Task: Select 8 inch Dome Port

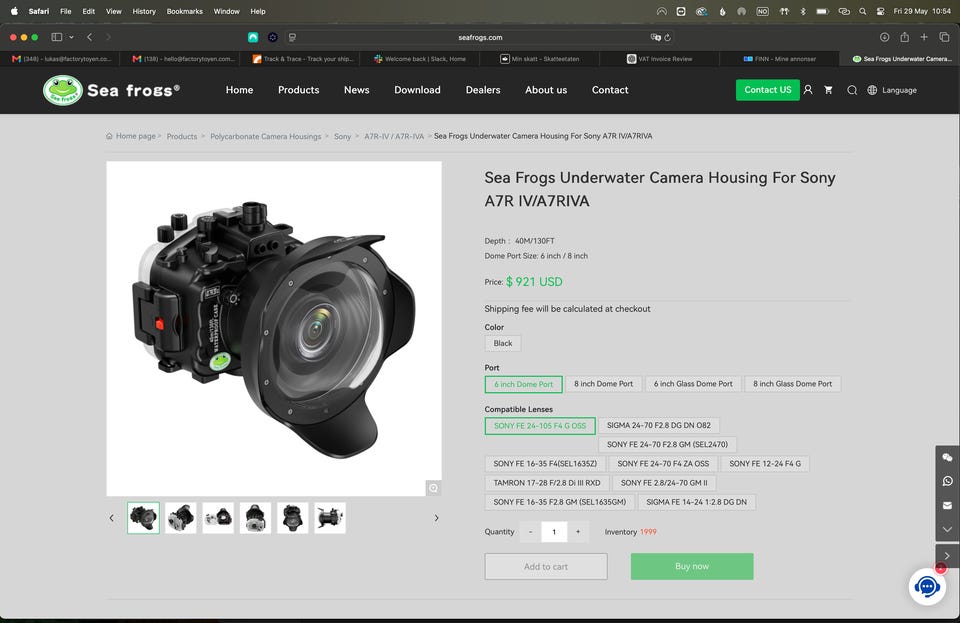Action: 603,384
